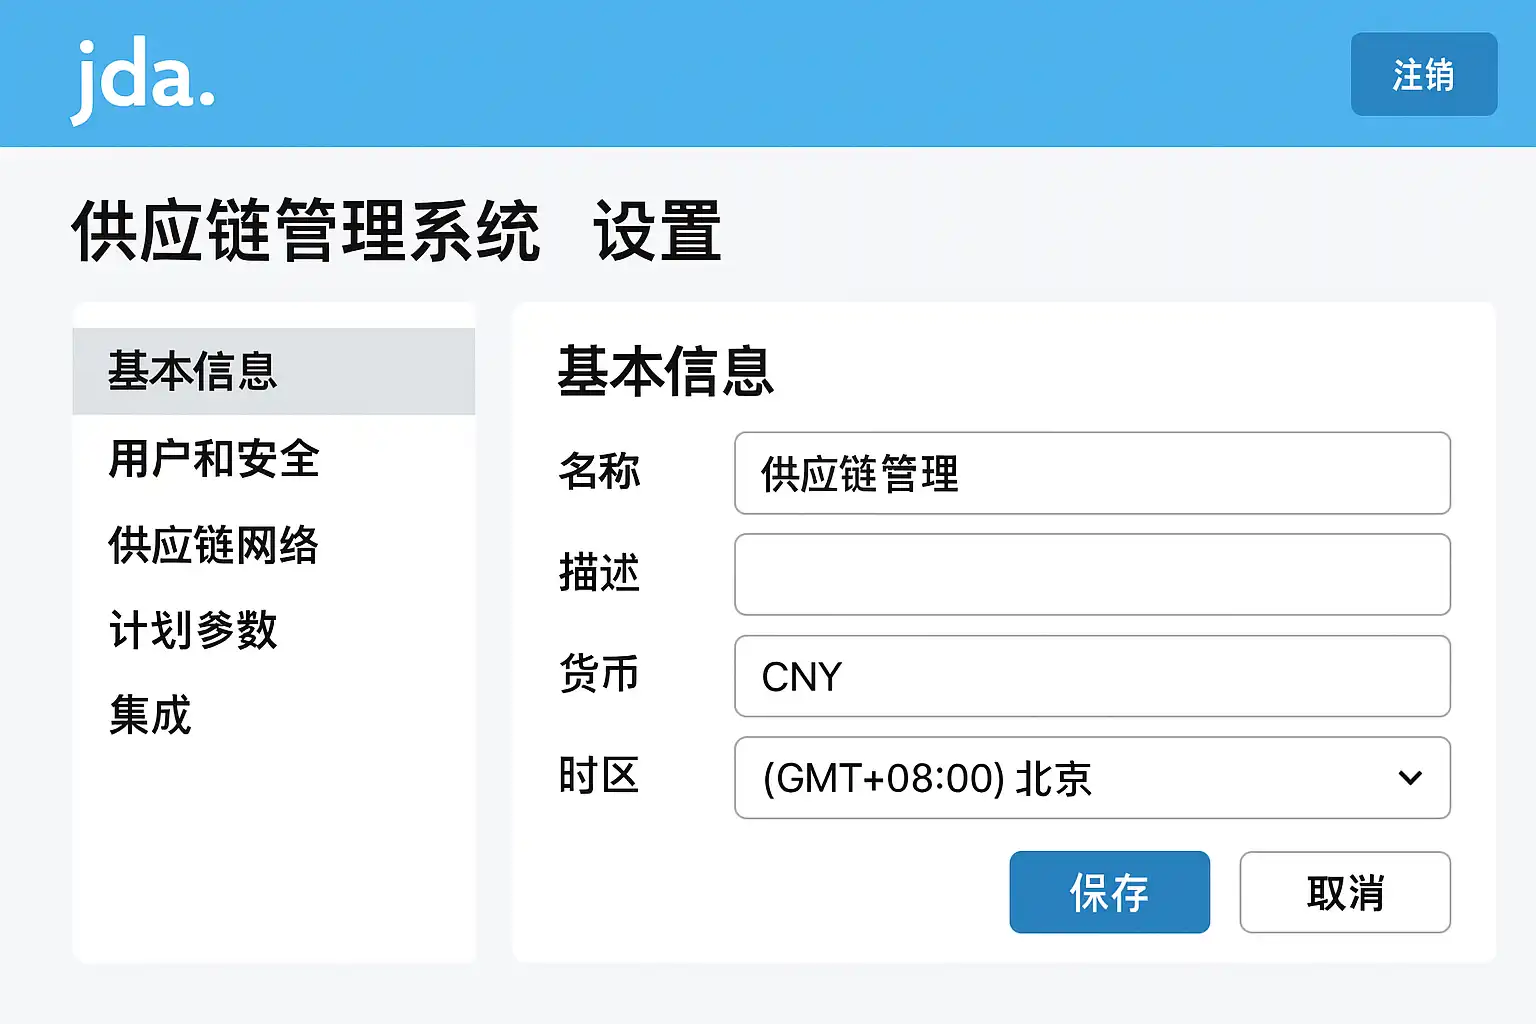Click the 时区 field label

599,776
